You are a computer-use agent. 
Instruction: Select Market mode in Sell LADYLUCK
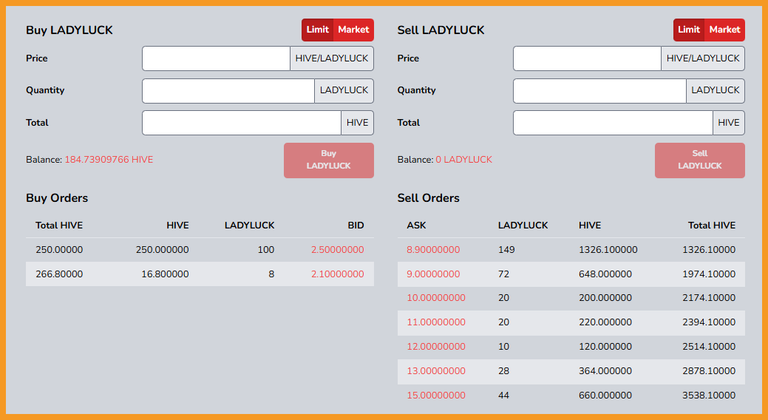pyautogui.click(x=725, y=30)
